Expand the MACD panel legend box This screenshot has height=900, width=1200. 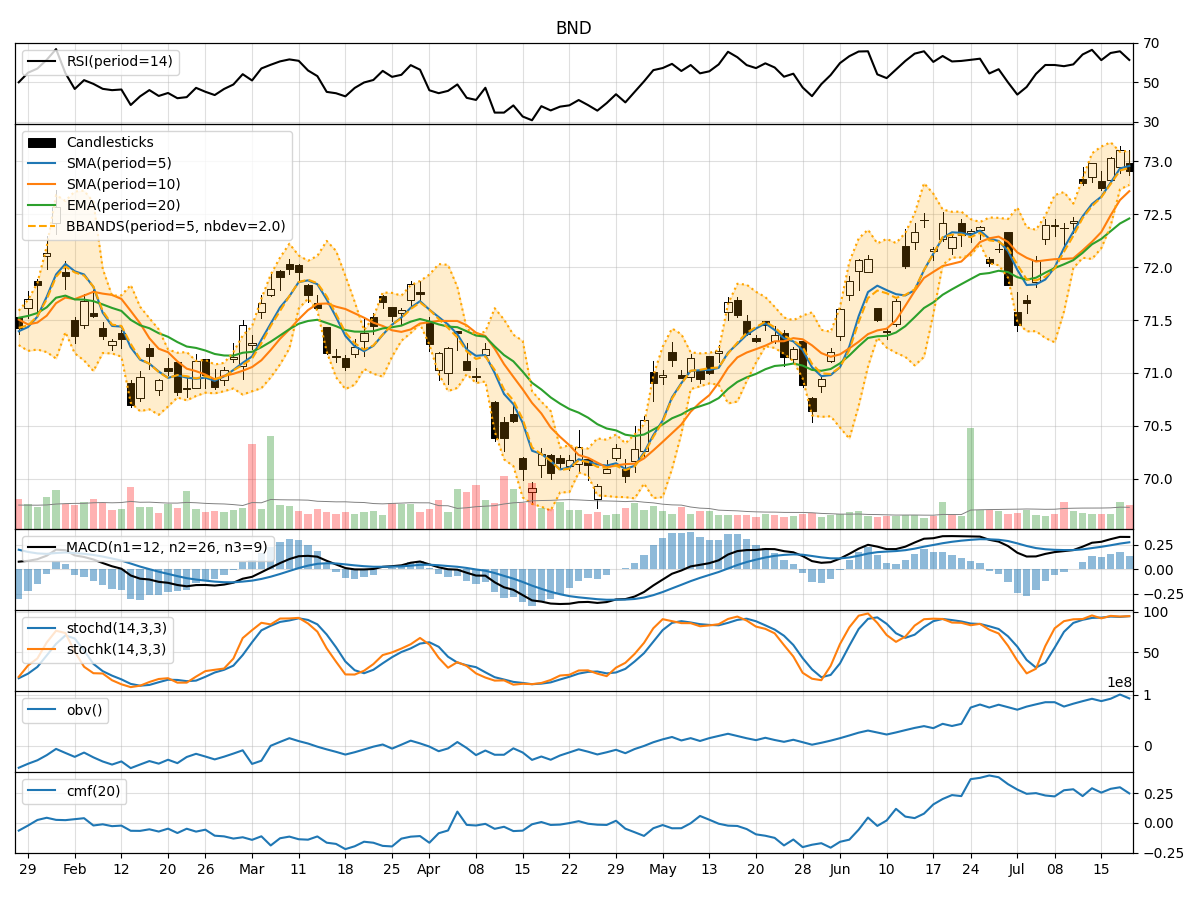pos(150,547)
